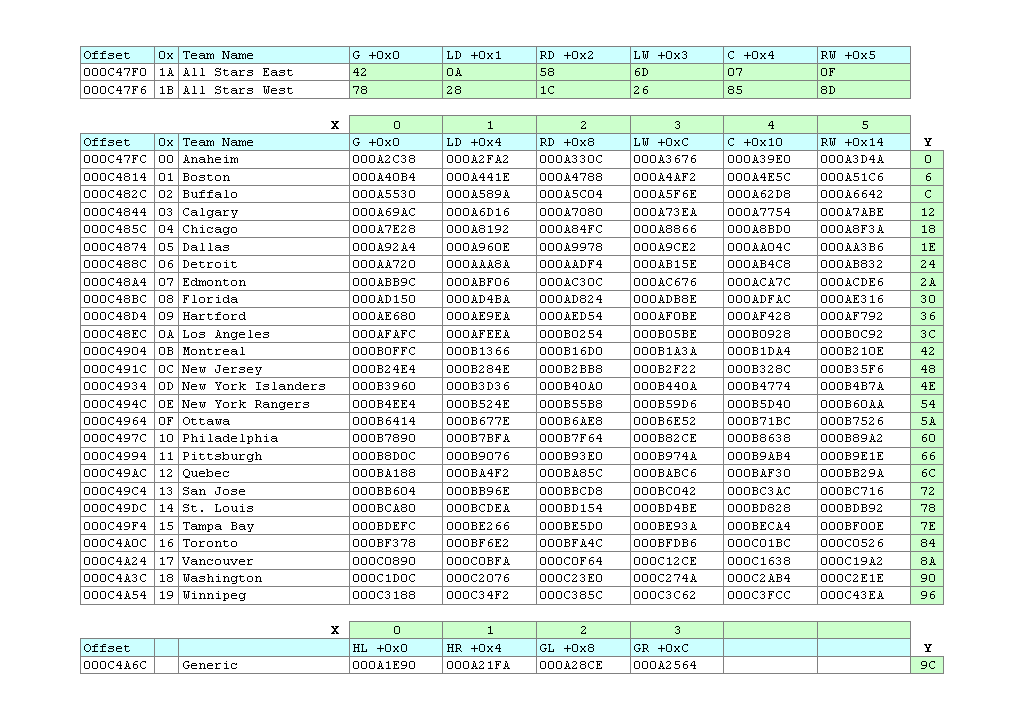Screen dimensions: 1024x720
Task: Select the green Y value 9C cell
Action: pos(927,665)
